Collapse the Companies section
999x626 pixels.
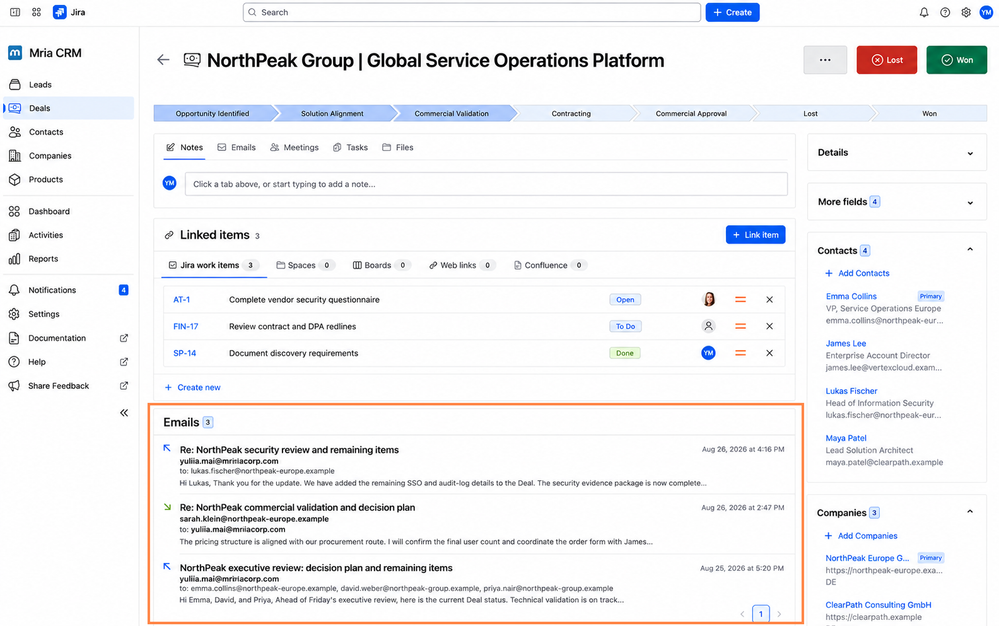click(x=970, y=512)
